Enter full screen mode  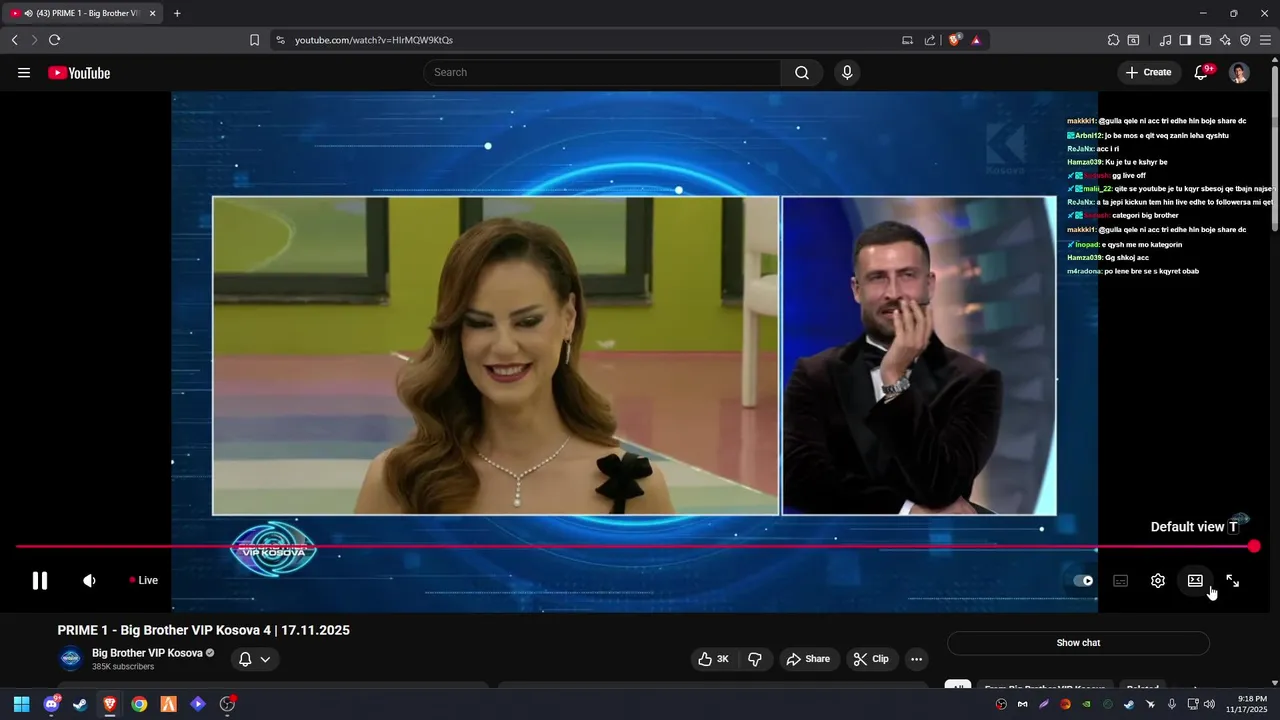coord(1233,580)
